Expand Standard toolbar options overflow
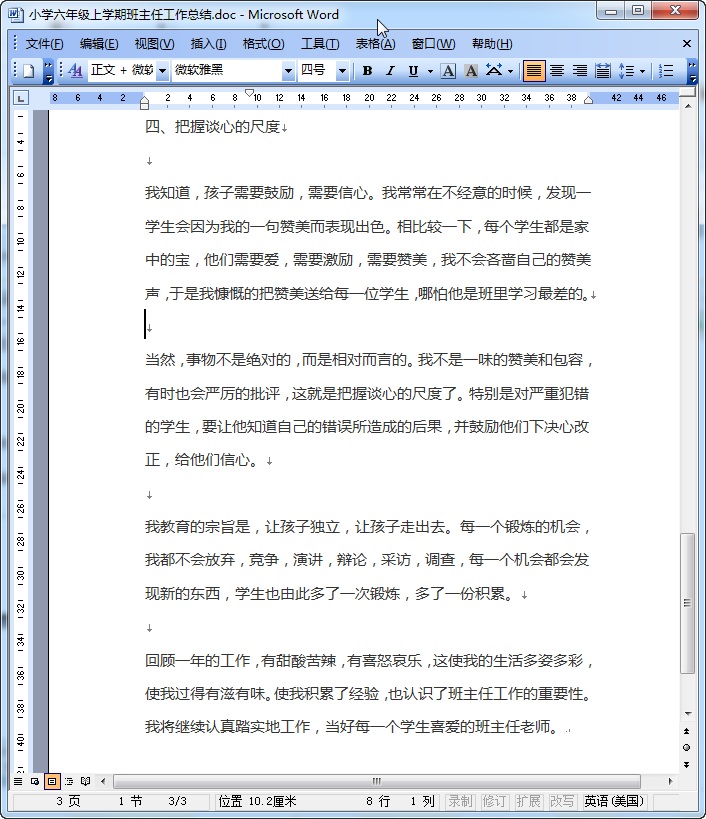Image resolution: width=706 pixels, height=819 pixels. point(48,71)
